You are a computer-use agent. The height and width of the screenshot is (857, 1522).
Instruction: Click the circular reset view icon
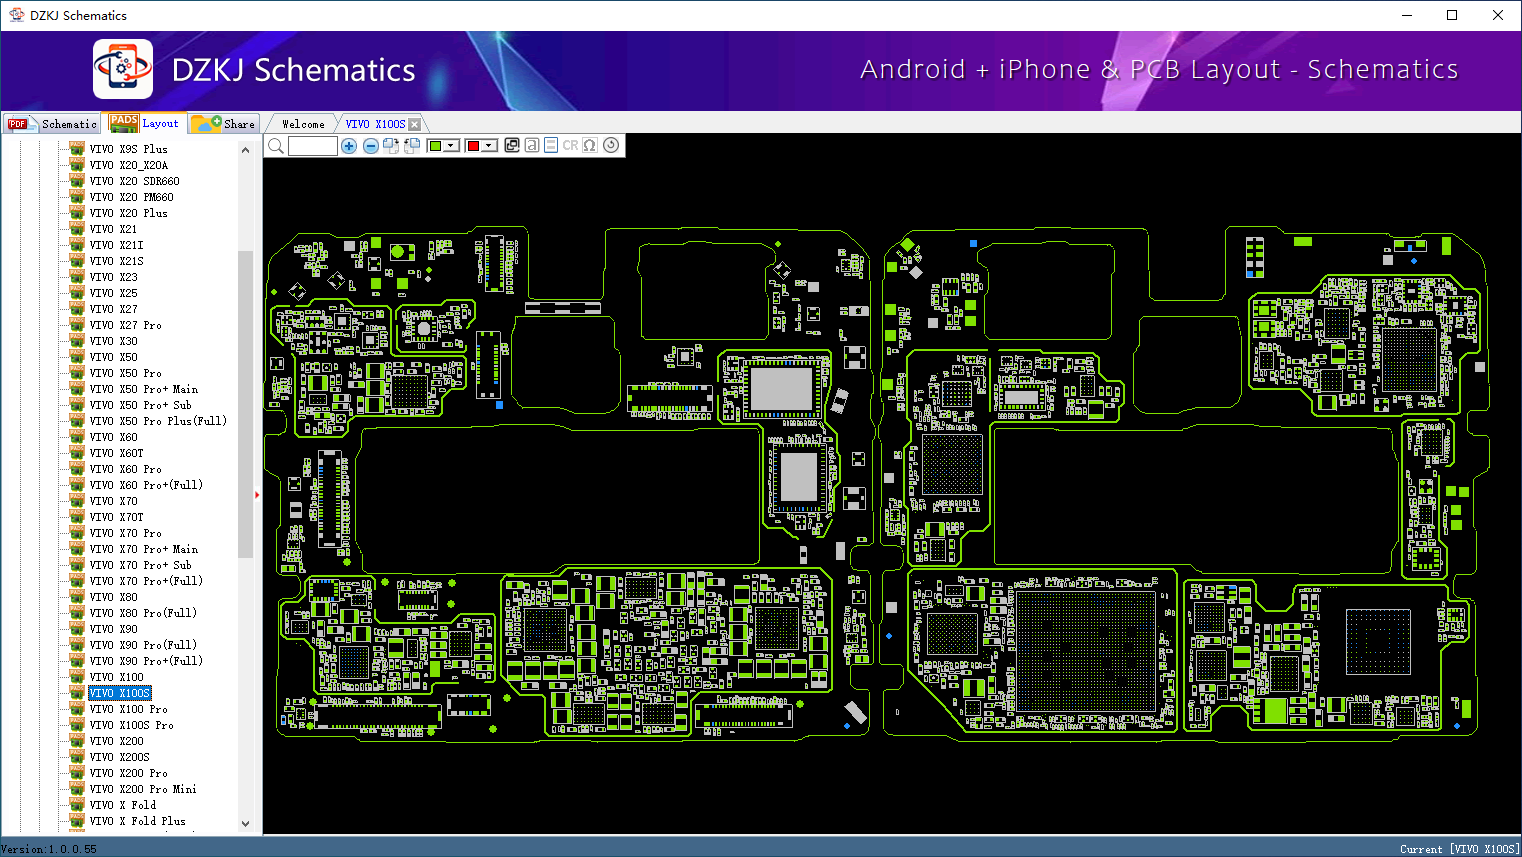[x=611, y=145]
